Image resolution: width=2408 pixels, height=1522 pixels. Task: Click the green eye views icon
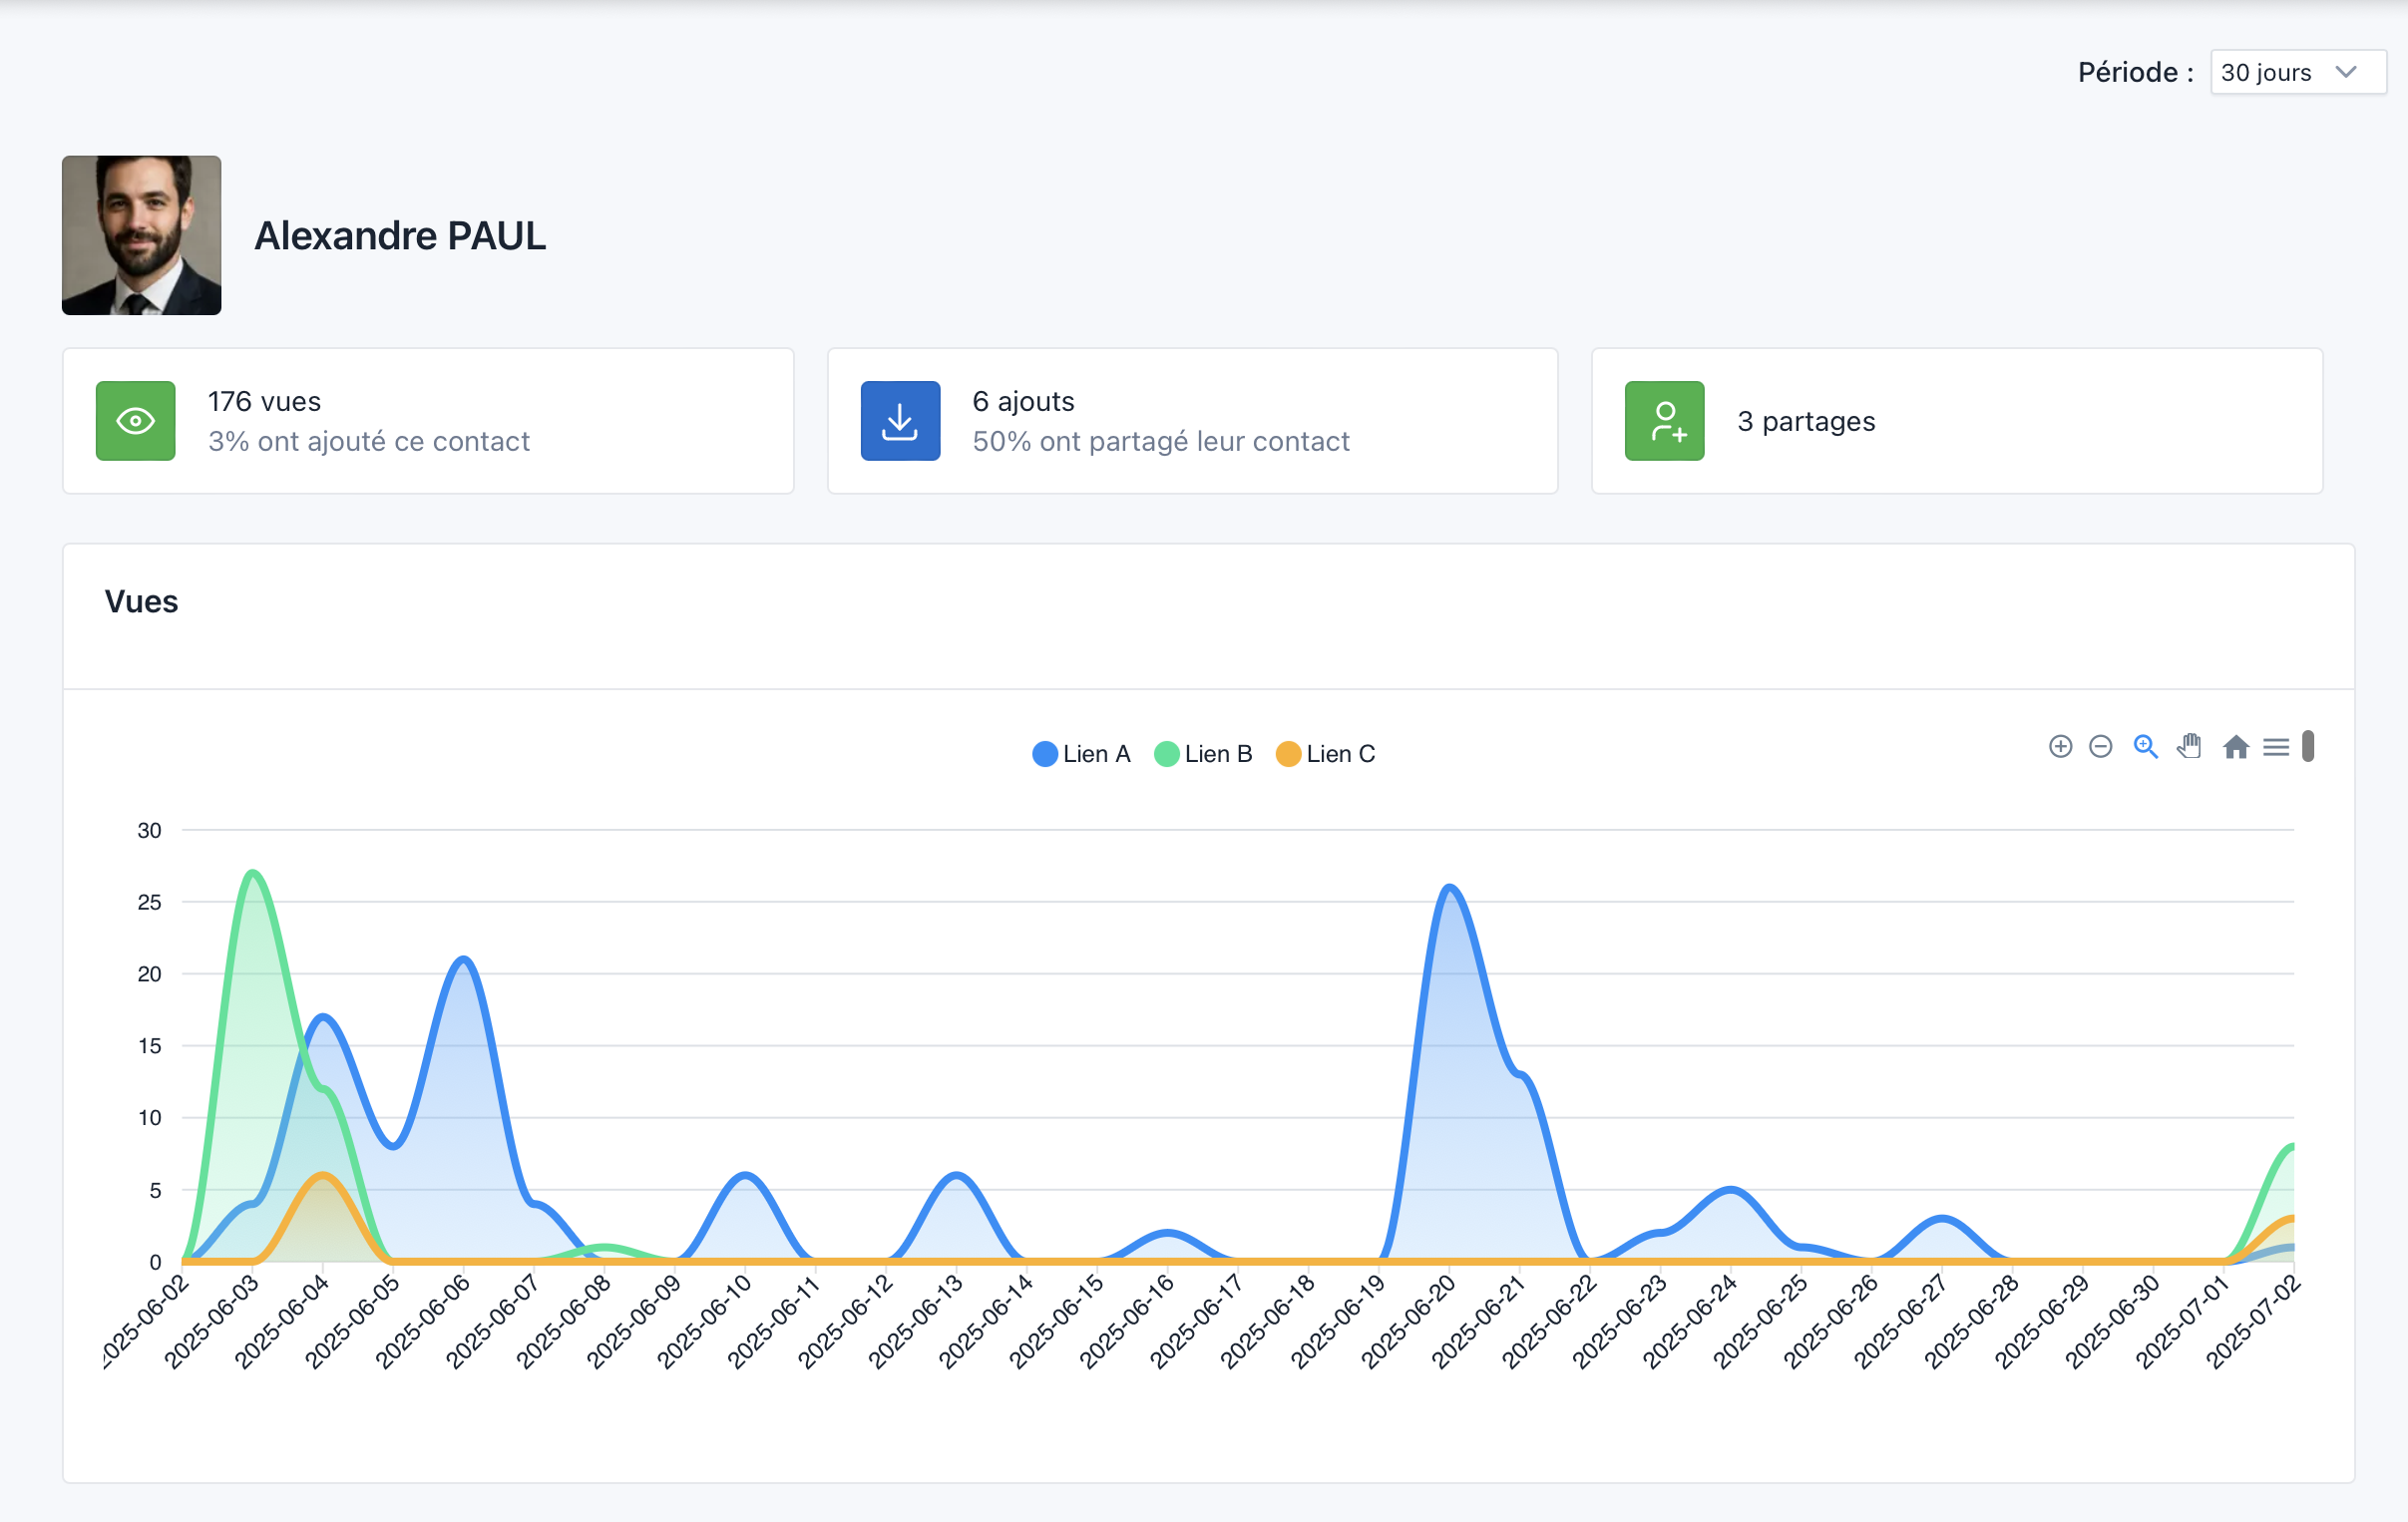pos(136,421)
